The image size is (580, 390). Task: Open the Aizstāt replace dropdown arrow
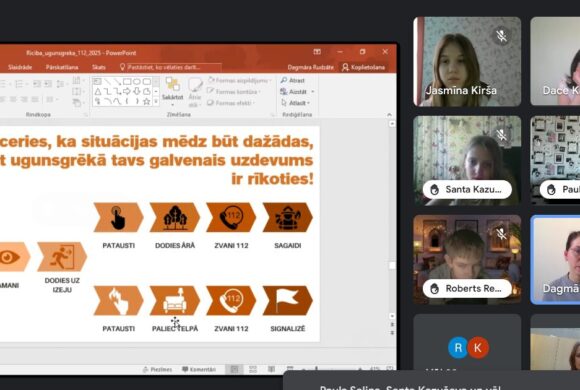(x=313, y=92)
